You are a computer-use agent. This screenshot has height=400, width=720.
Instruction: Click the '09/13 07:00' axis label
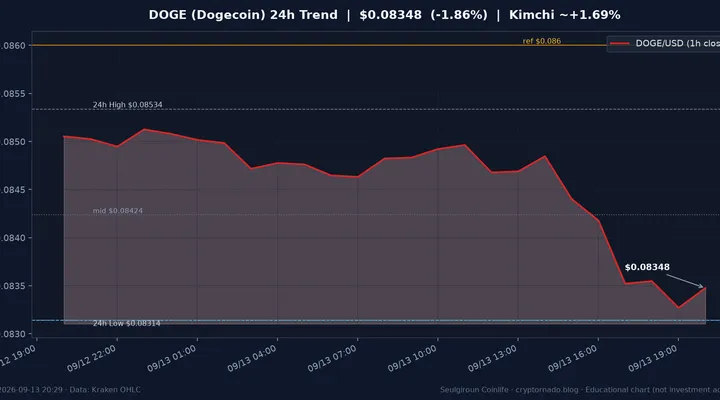pos(332,359)
